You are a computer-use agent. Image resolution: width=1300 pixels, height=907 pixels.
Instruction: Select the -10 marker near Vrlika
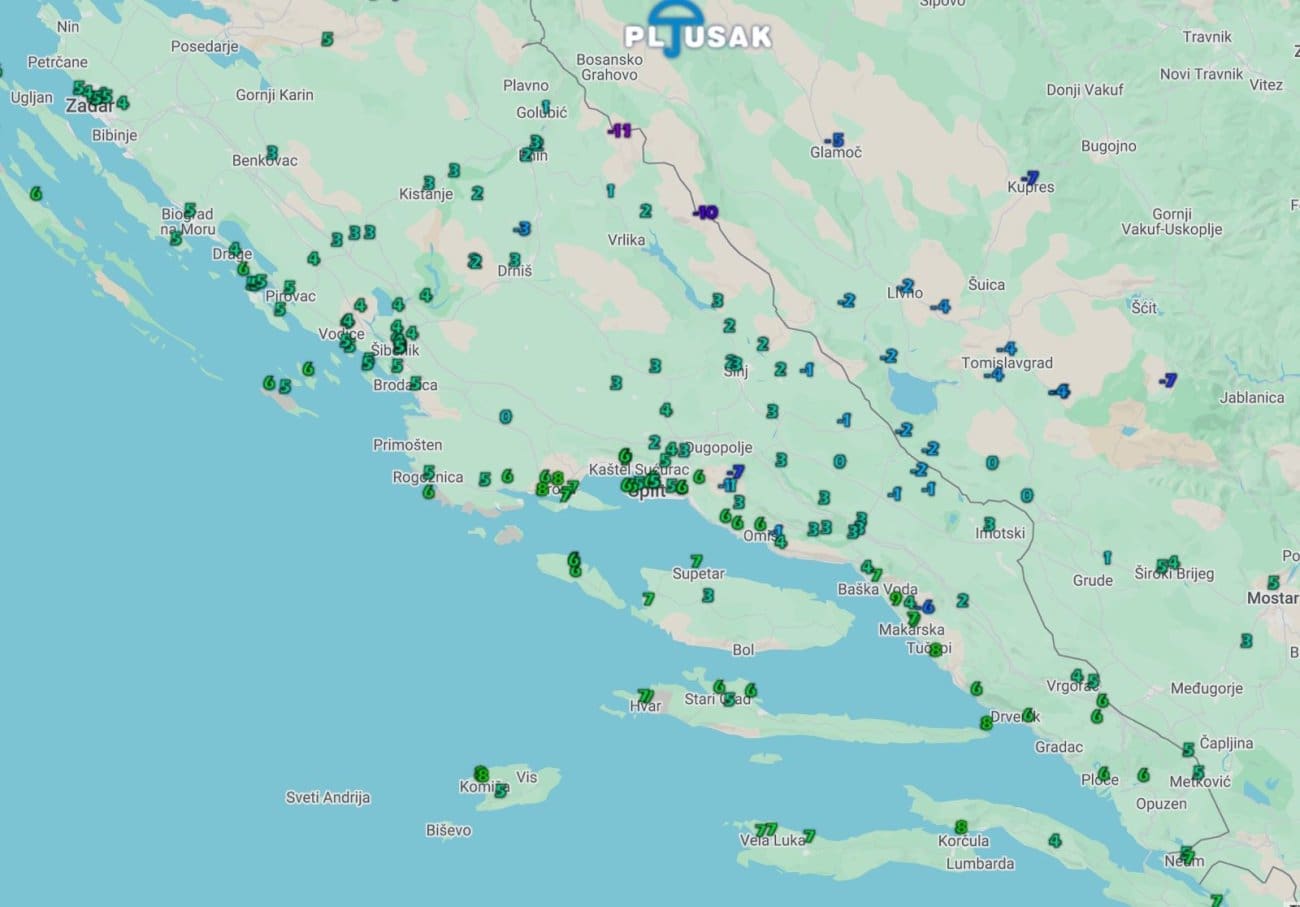pos(706,212)
